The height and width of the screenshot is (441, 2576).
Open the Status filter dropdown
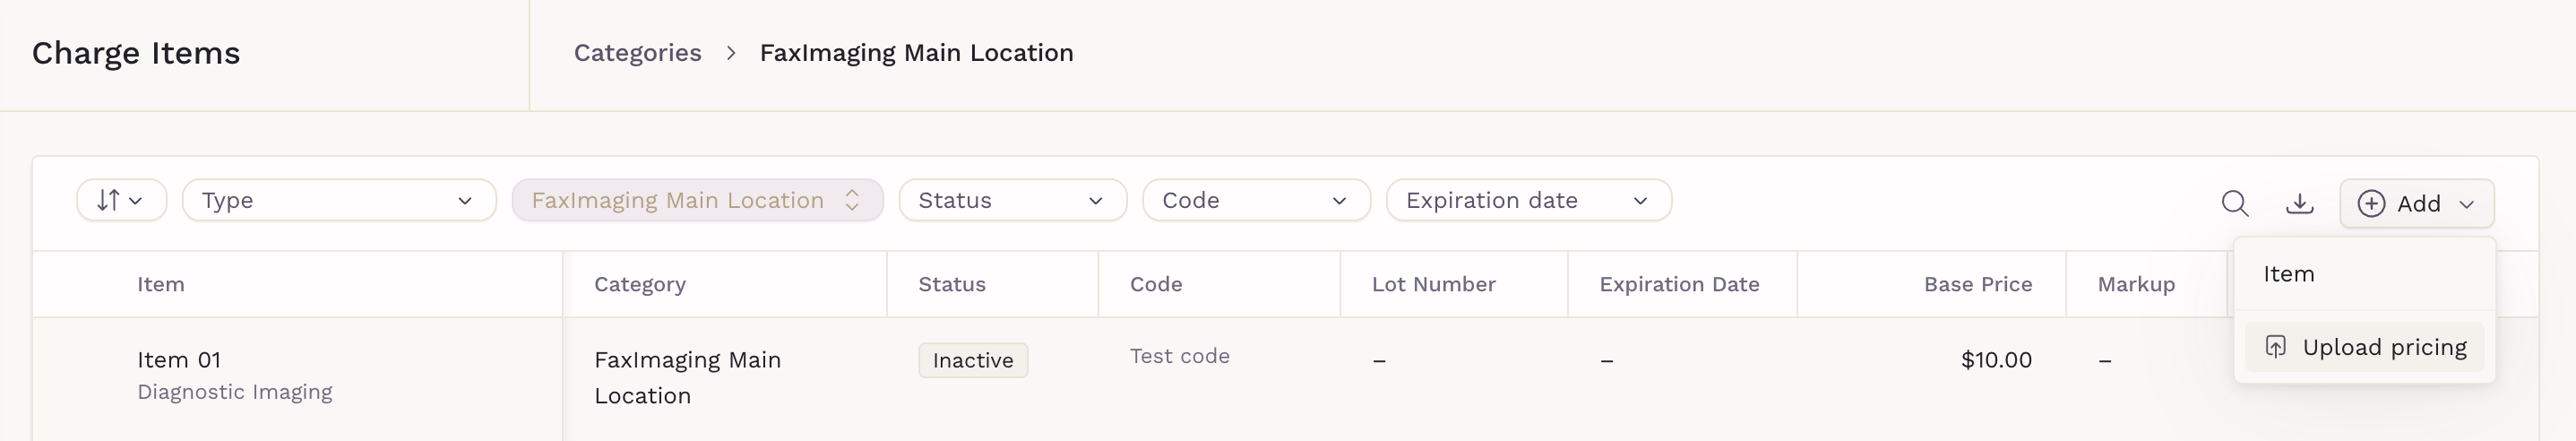1012,200
